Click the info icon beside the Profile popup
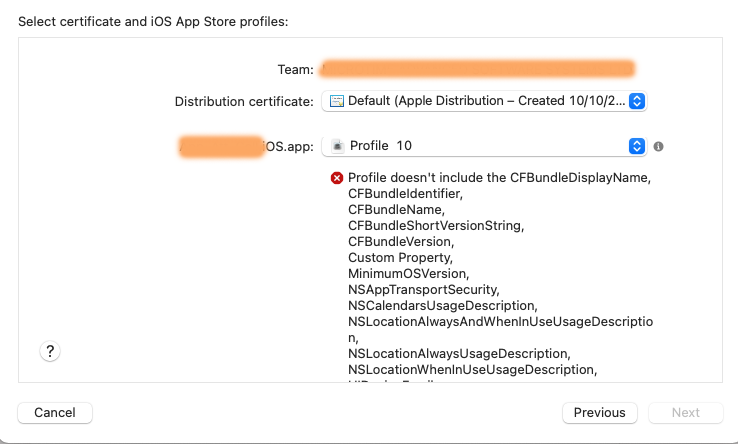The image size is (738, 444). pos(658,146)
